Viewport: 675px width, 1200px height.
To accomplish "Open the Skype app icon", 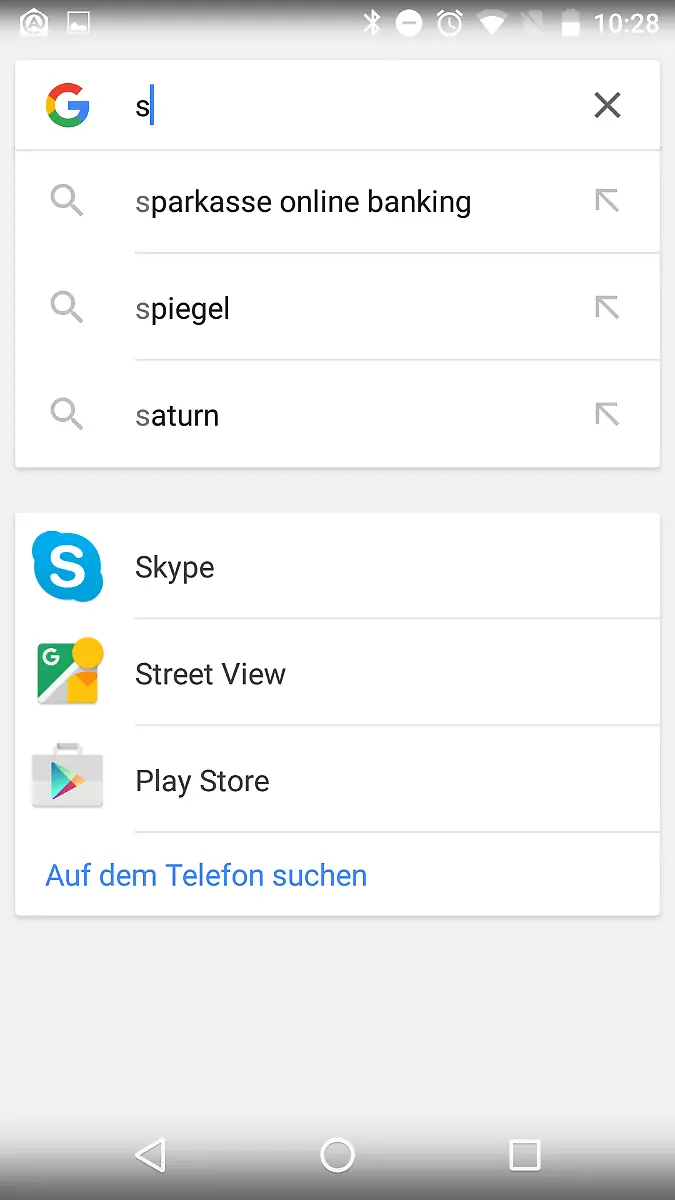I will [x=67, y=566].
